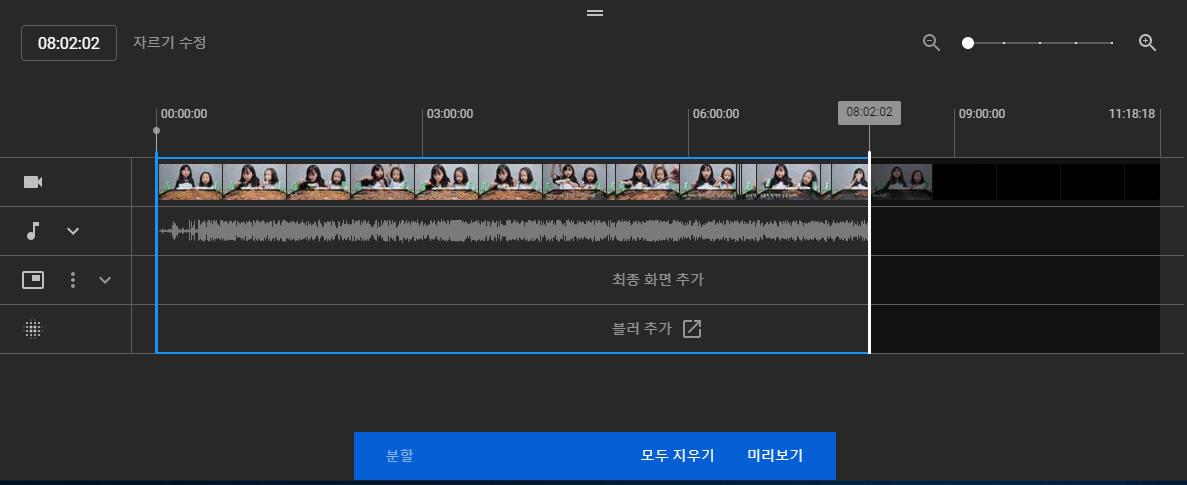Viewport: 1187px width, 485px height.
Task: Click the audio waveform in the music track
Action: (512, 231)
